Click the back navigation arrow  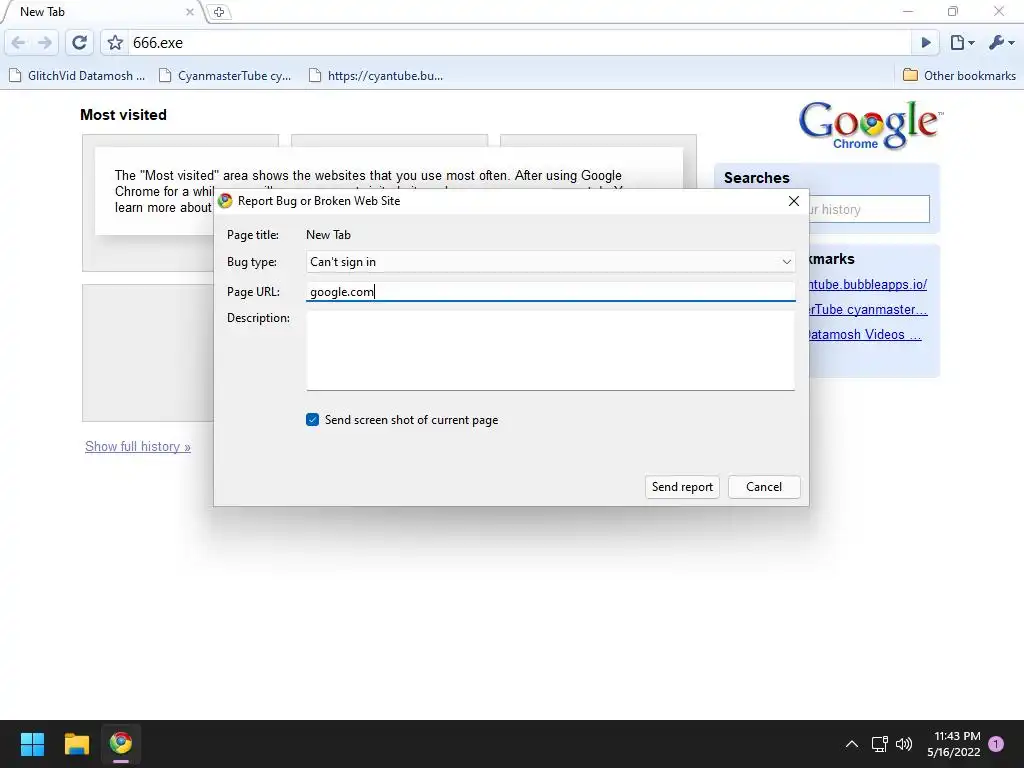pyautogui.click(x=18, y=42)
